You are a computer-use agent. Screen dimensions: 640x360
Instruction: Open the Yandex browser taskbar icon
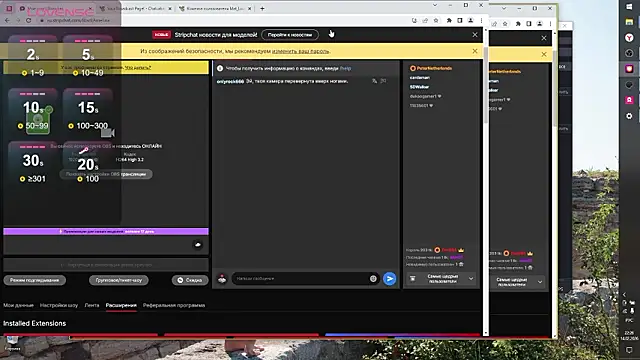pos(629,38)
